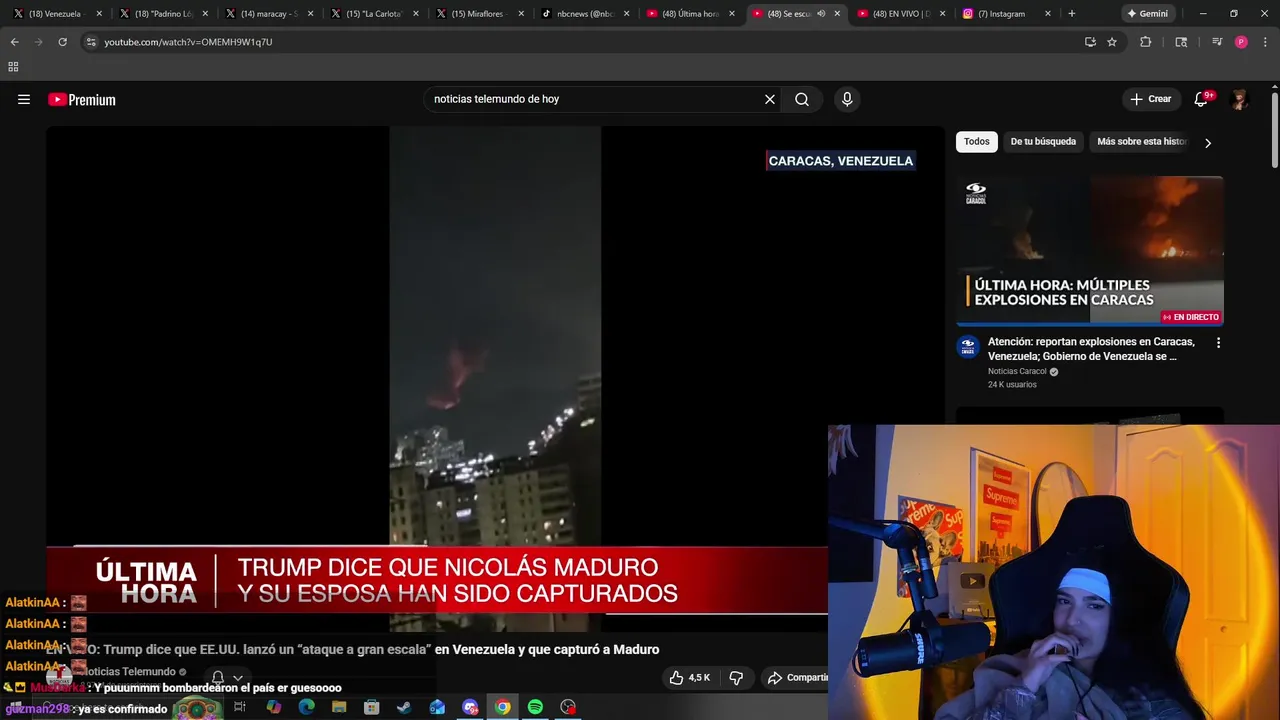Image resolution: width=1280 pixels, height=720 pixels.
Task: Open Steam from the taskbar
Action: (x=404, y=707)
